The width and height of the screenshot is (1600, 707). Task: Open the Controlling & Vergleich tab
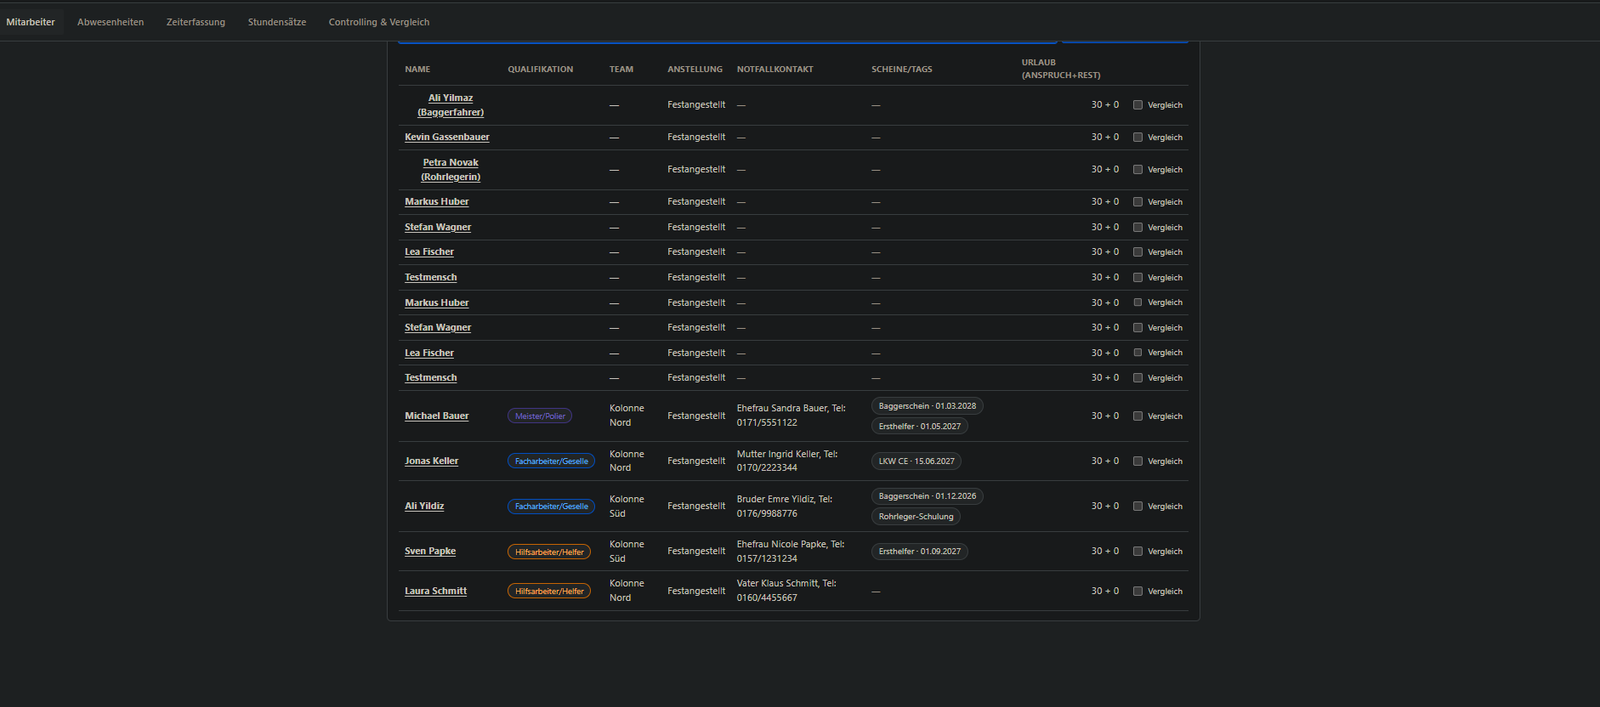379,22
